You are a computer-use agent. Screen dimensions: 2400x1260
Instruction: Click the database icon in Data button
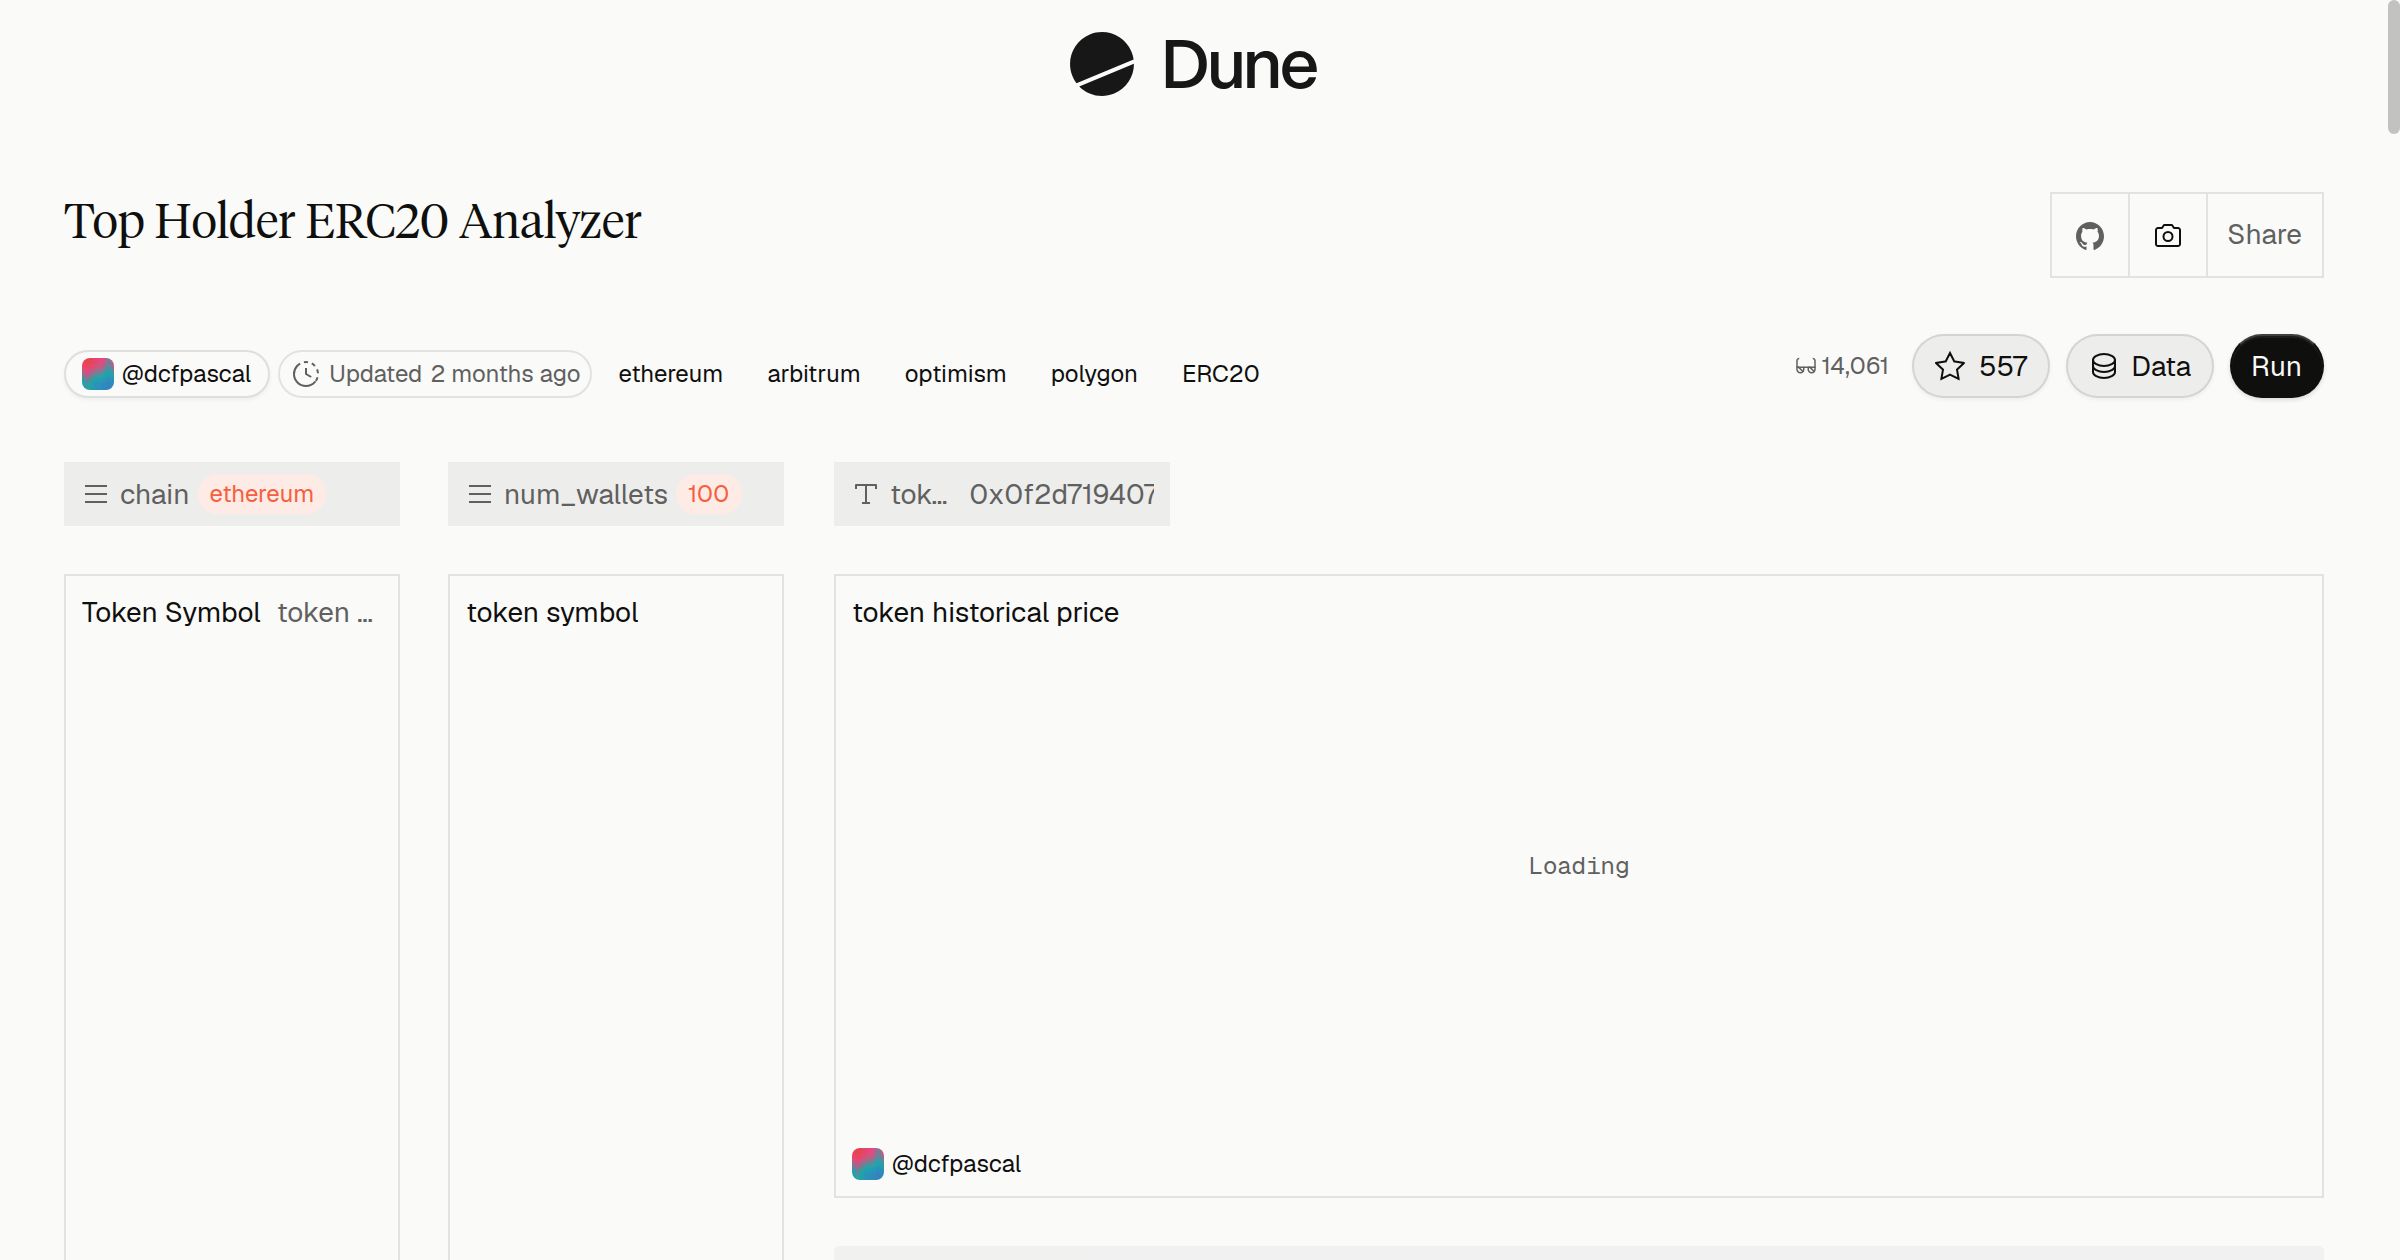(x=2104, y=366)
